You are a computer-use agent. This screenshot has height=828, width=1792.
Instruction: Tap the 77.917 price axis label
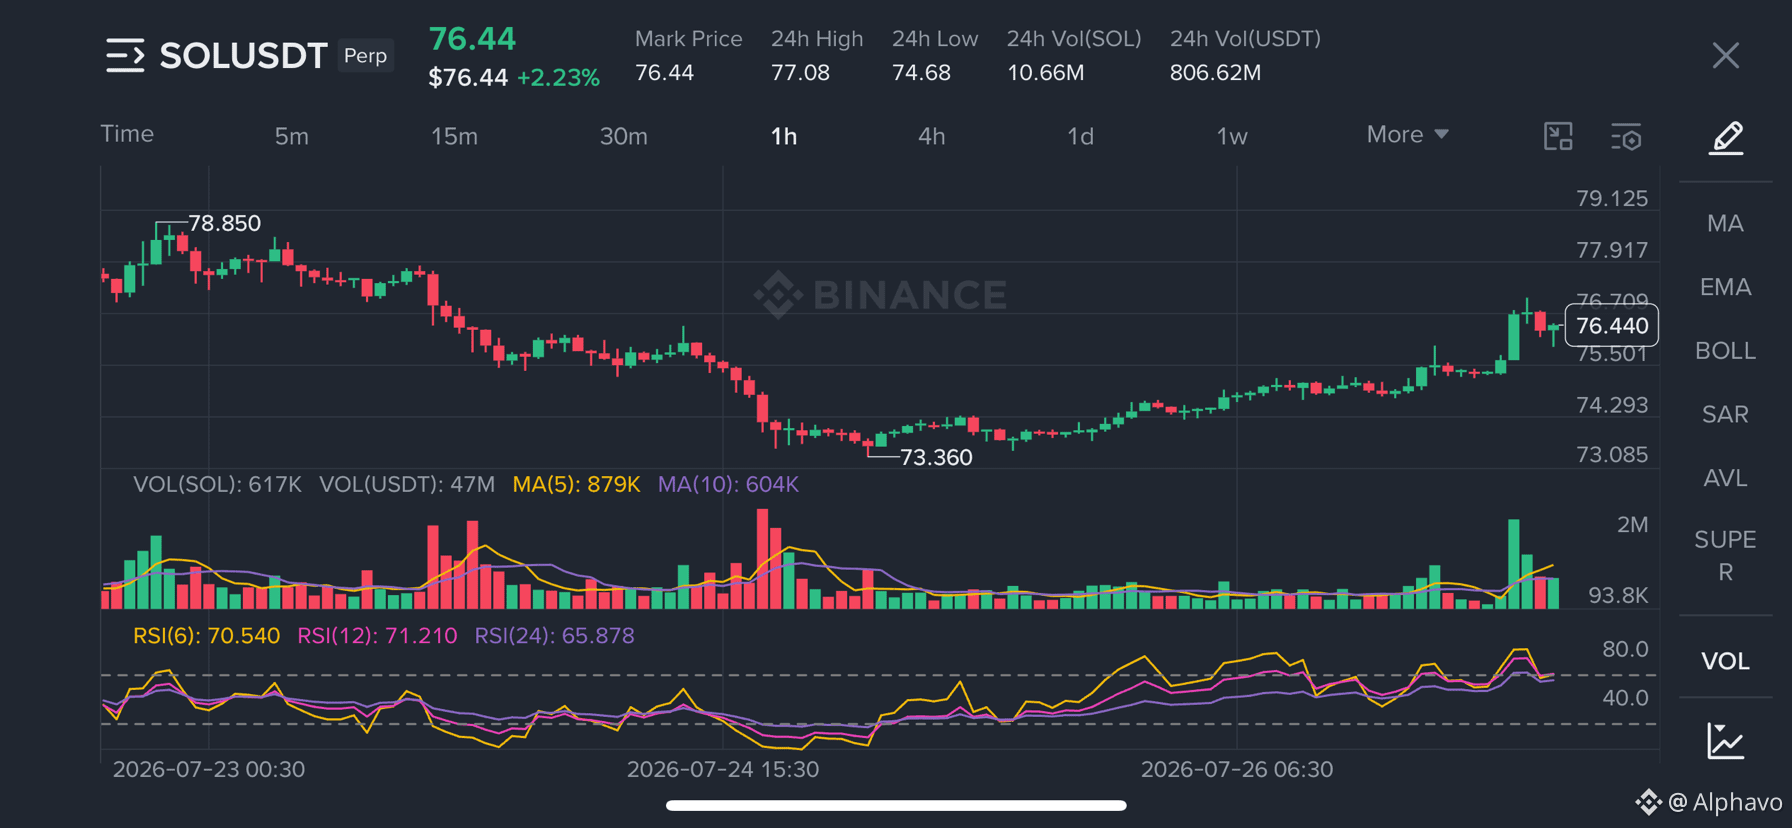[1612, 250]
